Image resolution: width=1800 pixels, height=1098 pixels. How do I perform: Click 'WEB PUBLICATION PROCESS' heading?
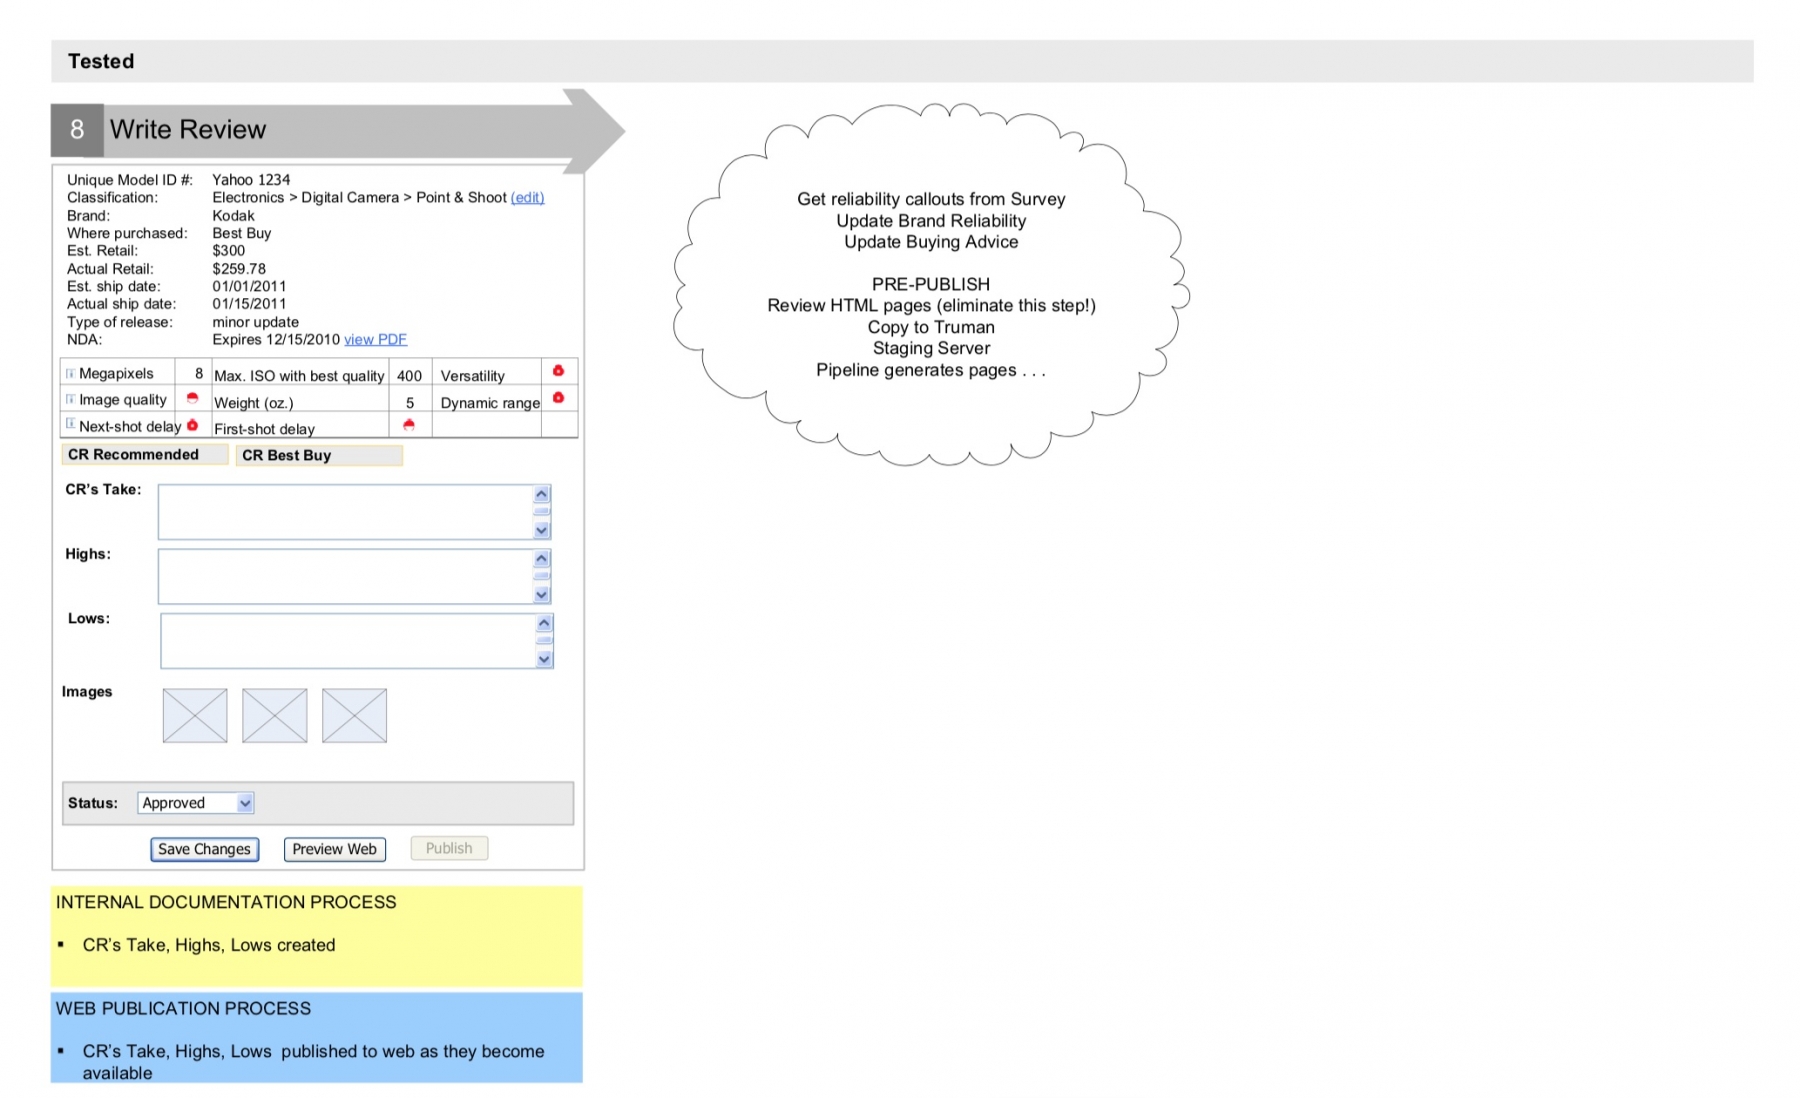[183, 1009]
